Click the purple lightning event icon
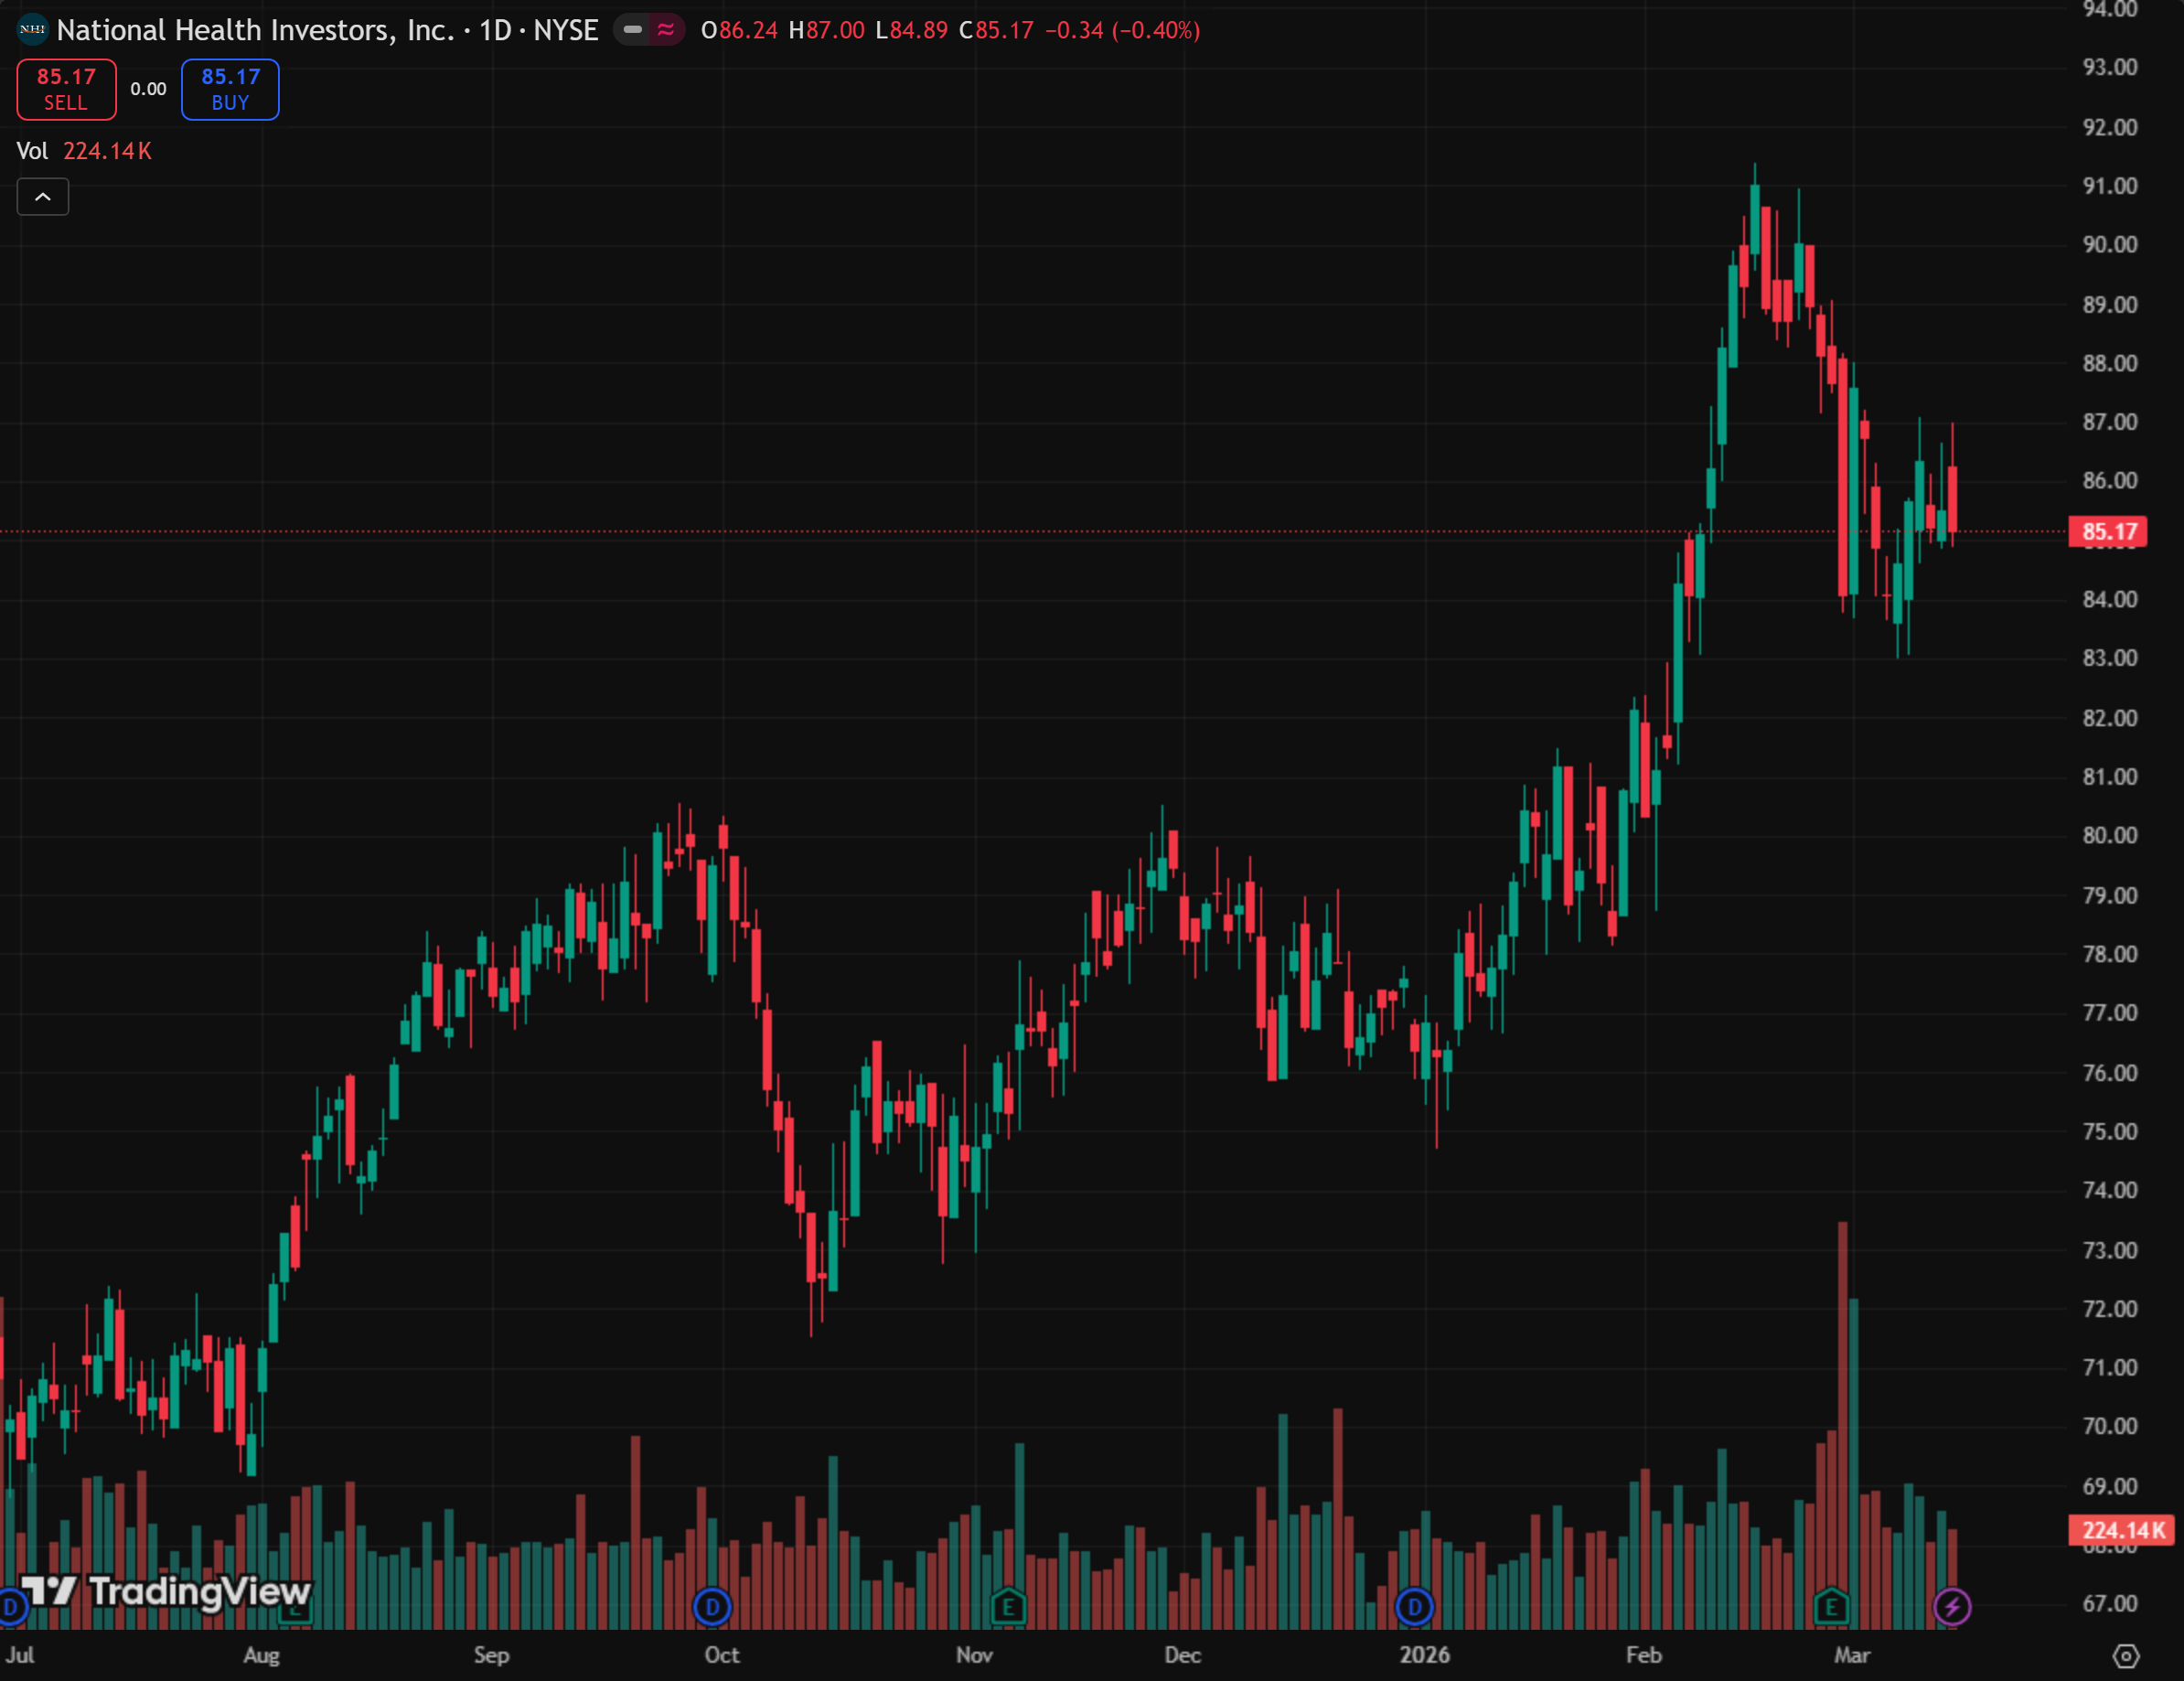The image size is (2184, 1681). pyautogui.click(x=1952, y=1607)
